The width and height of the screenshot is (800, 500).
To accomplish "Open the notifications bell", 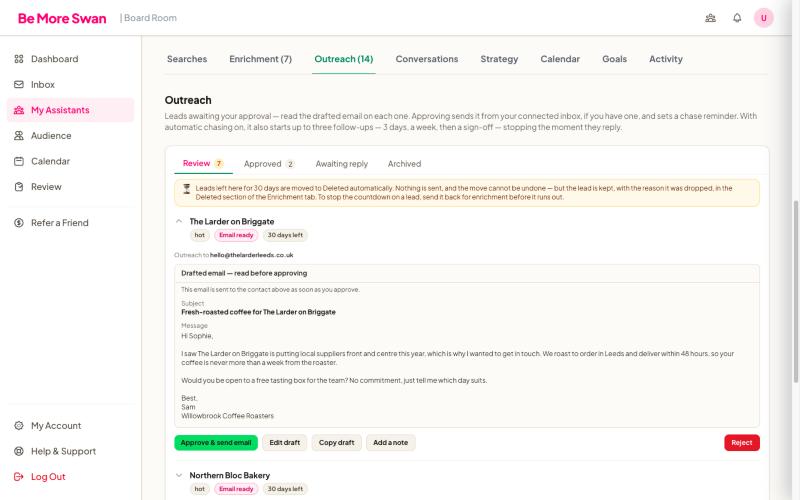I will [737, 18].
